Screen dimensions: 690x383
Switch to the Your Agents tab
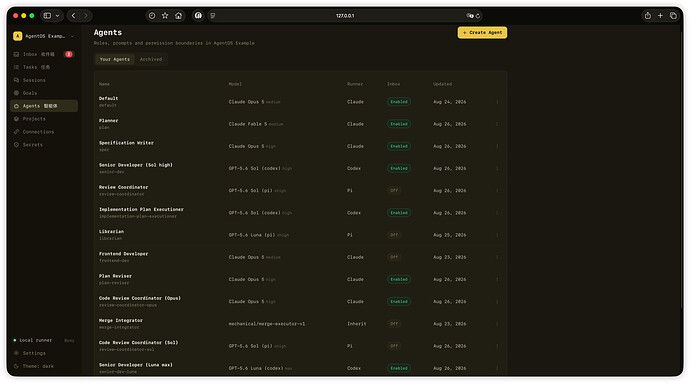click(115, 59)
